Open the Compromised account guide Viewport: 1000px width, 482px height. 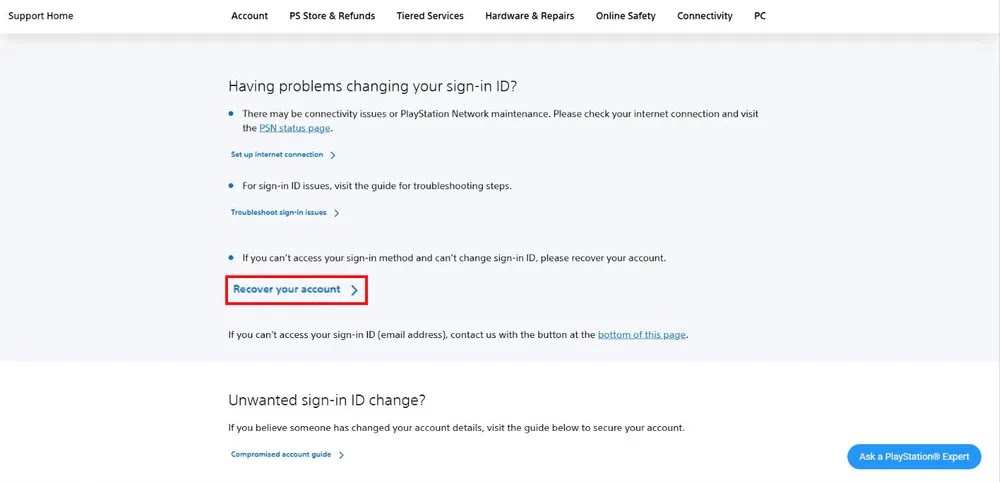click(281, 455)
